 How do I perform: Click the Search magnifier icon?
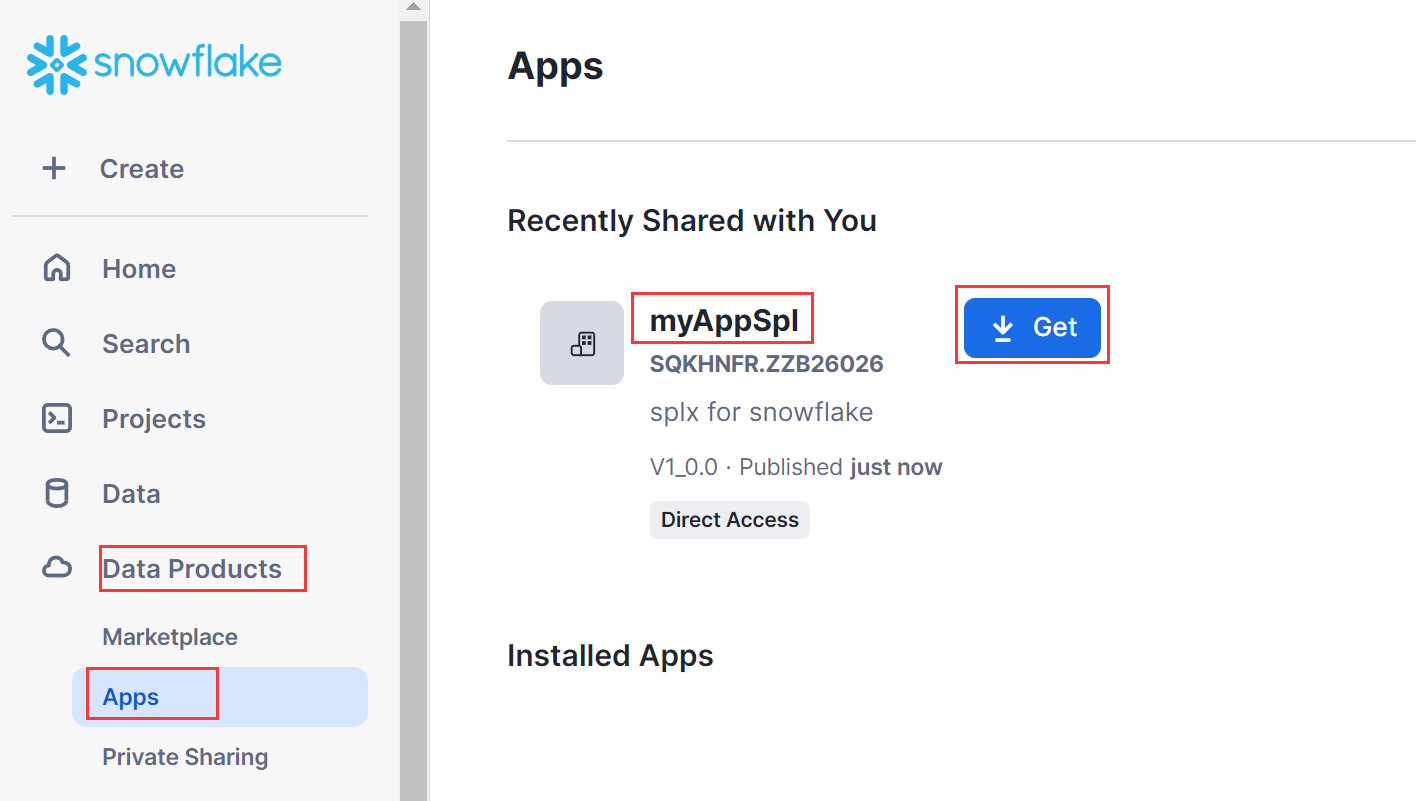57,343
